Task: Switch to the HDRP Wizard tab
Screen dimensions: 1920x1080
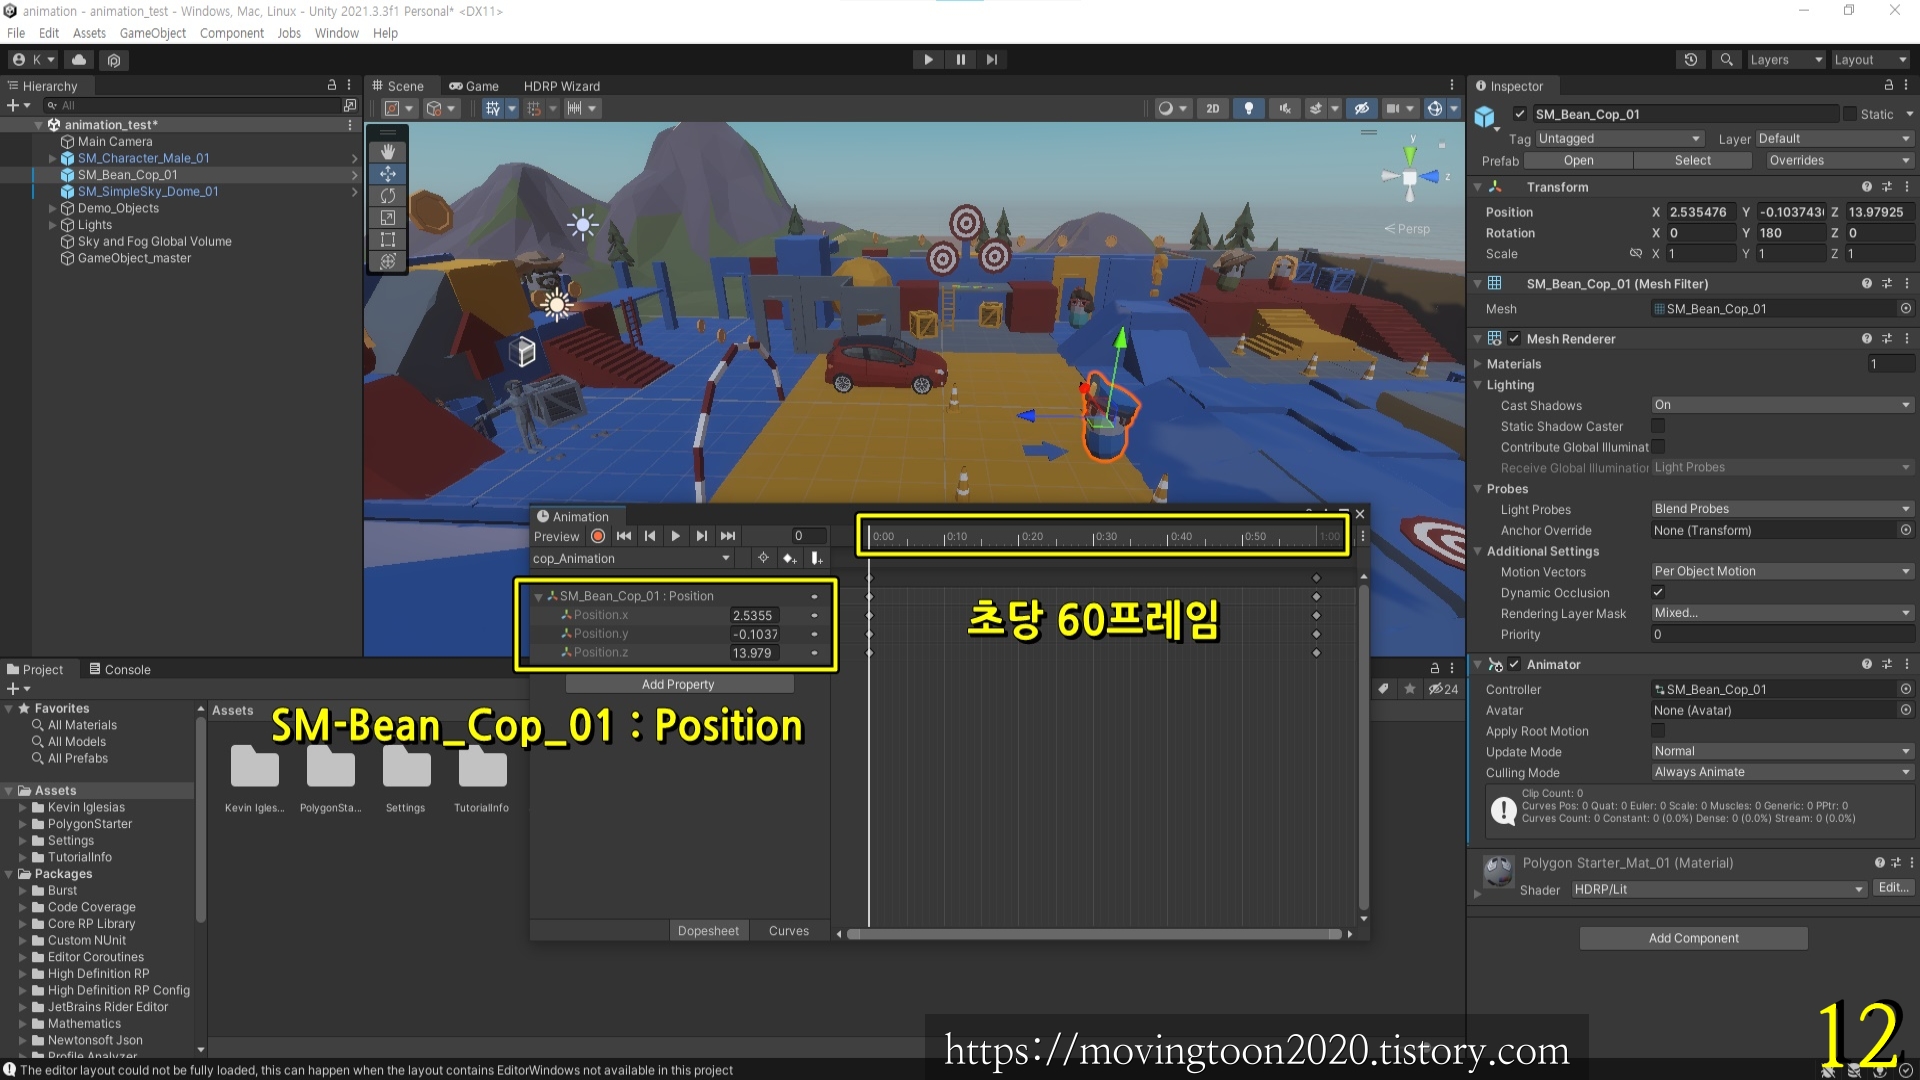Action: click(562, 86)
